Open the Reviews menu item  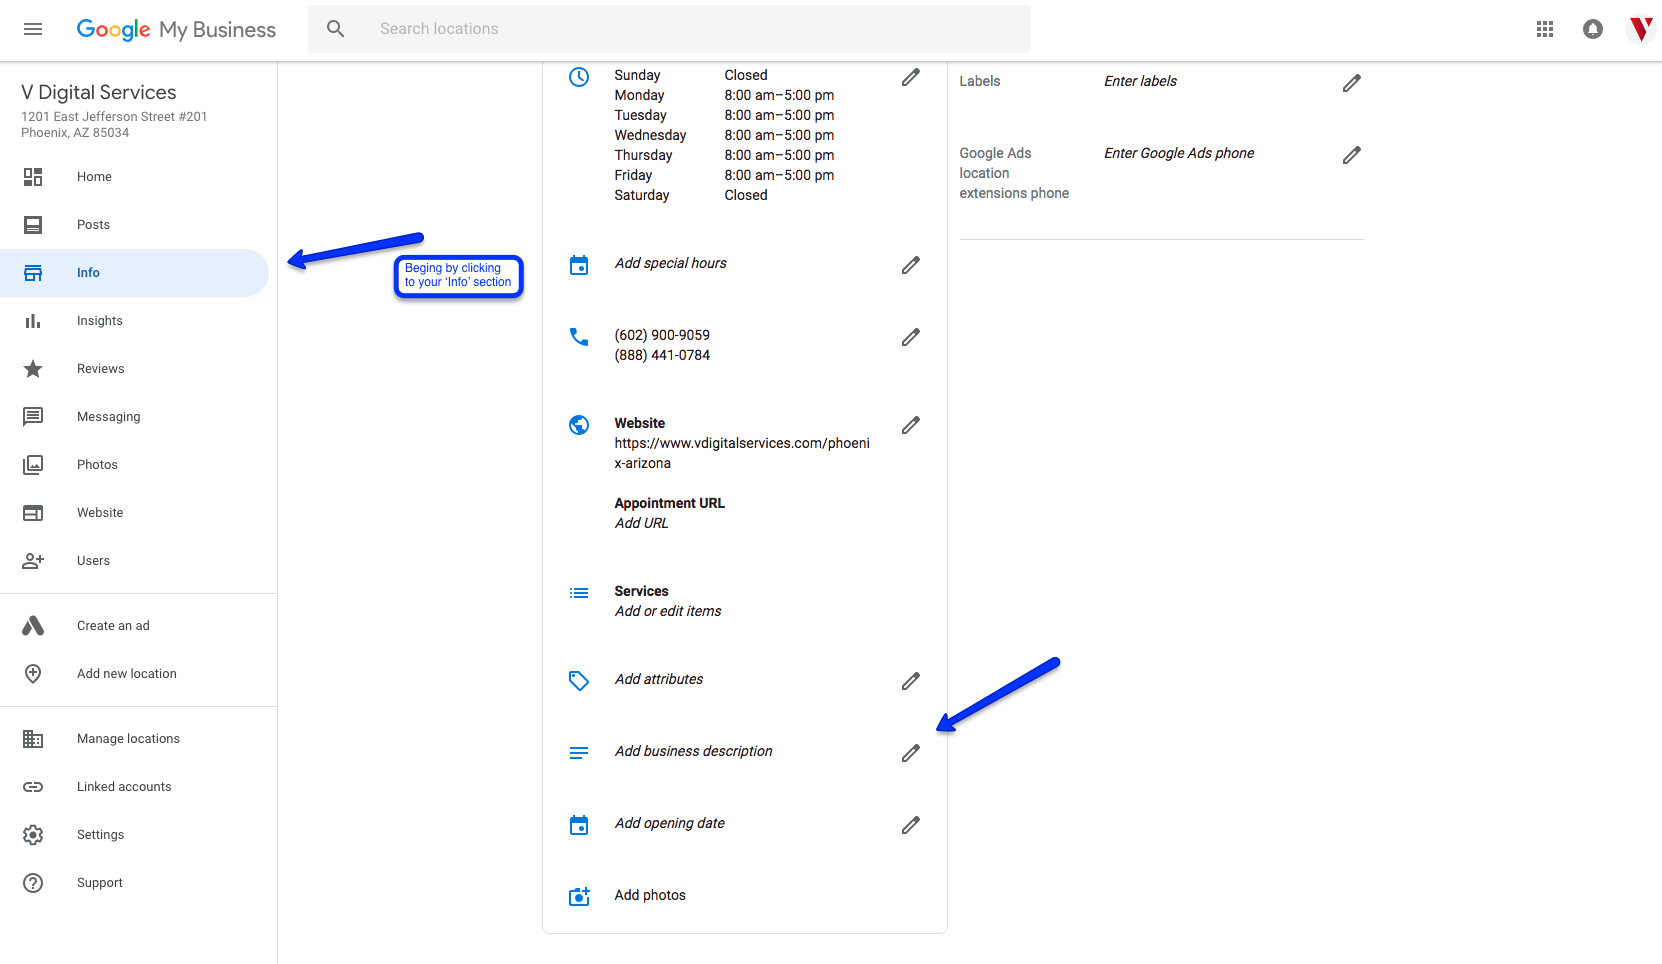[101, 369]
